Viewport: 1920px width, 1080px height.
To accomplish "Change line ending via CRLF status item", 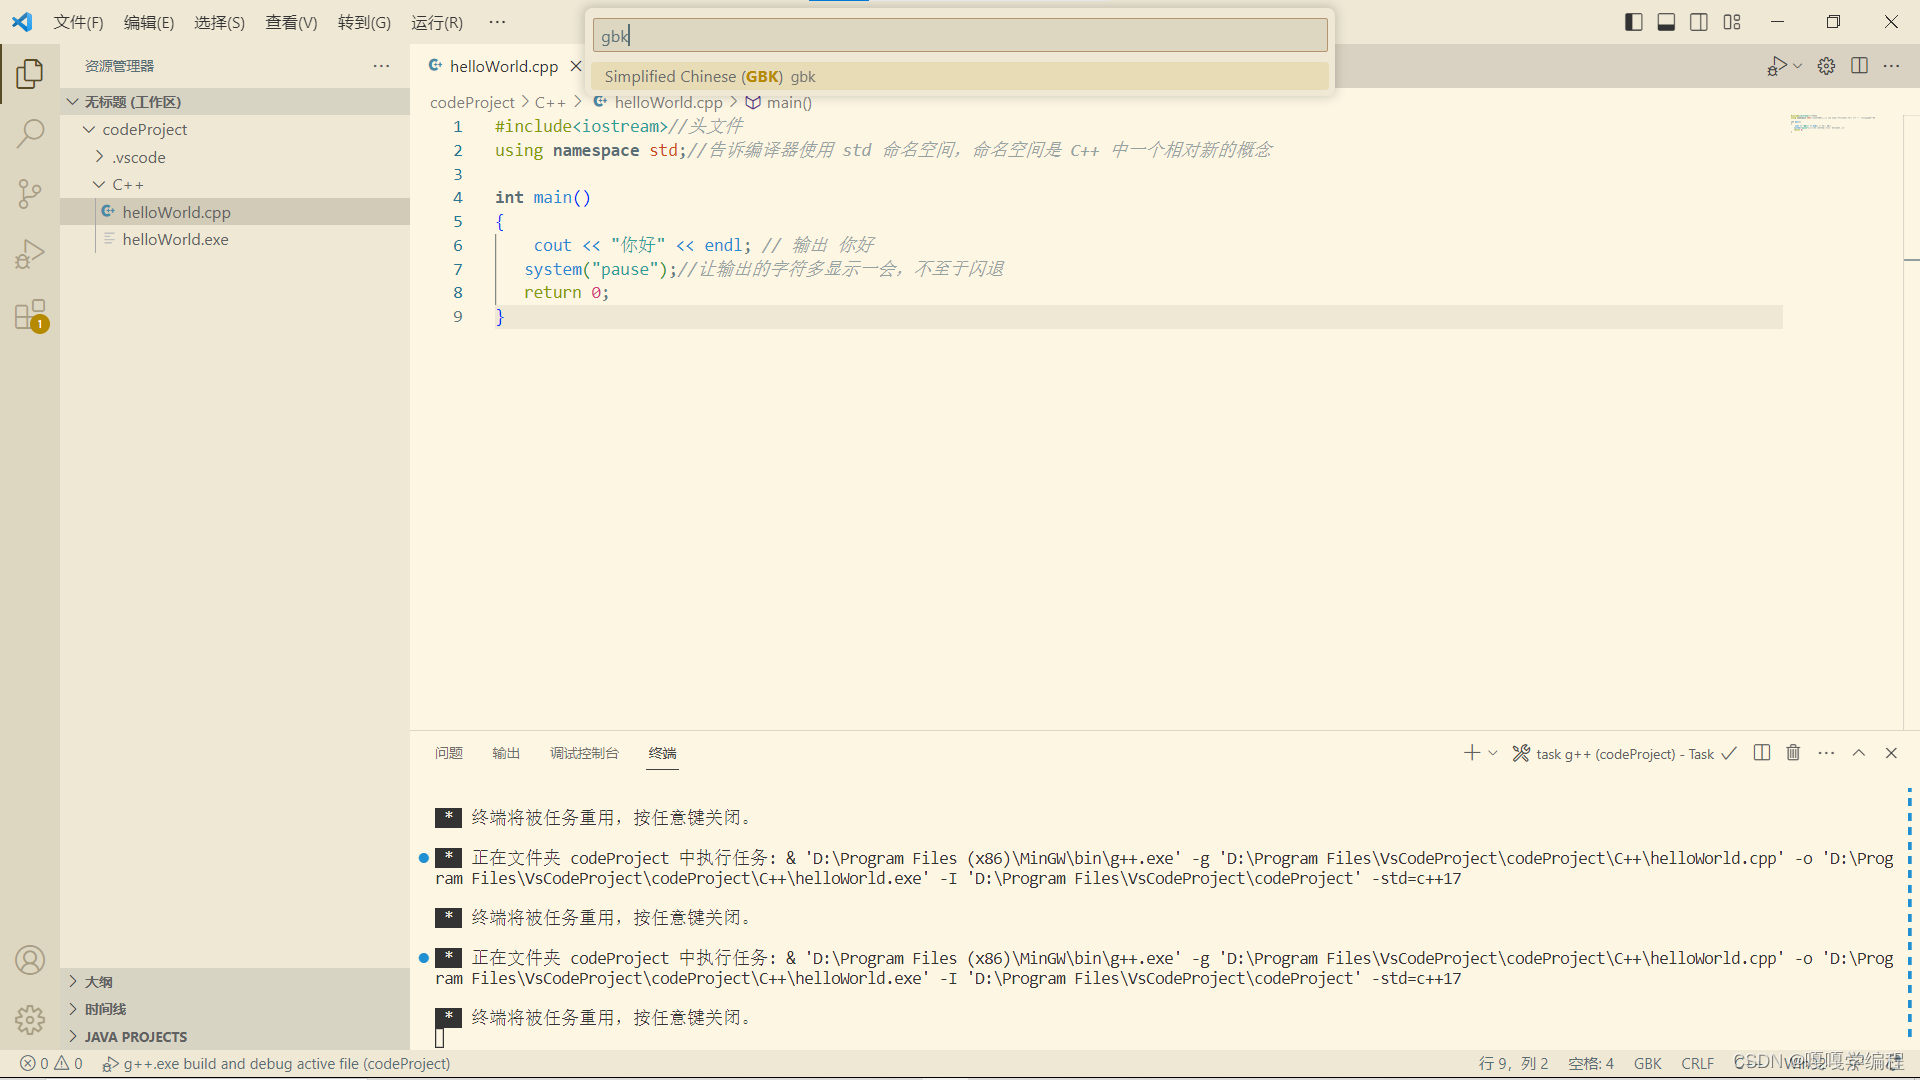I will pyautogui.click(x=1698, y=1064).
